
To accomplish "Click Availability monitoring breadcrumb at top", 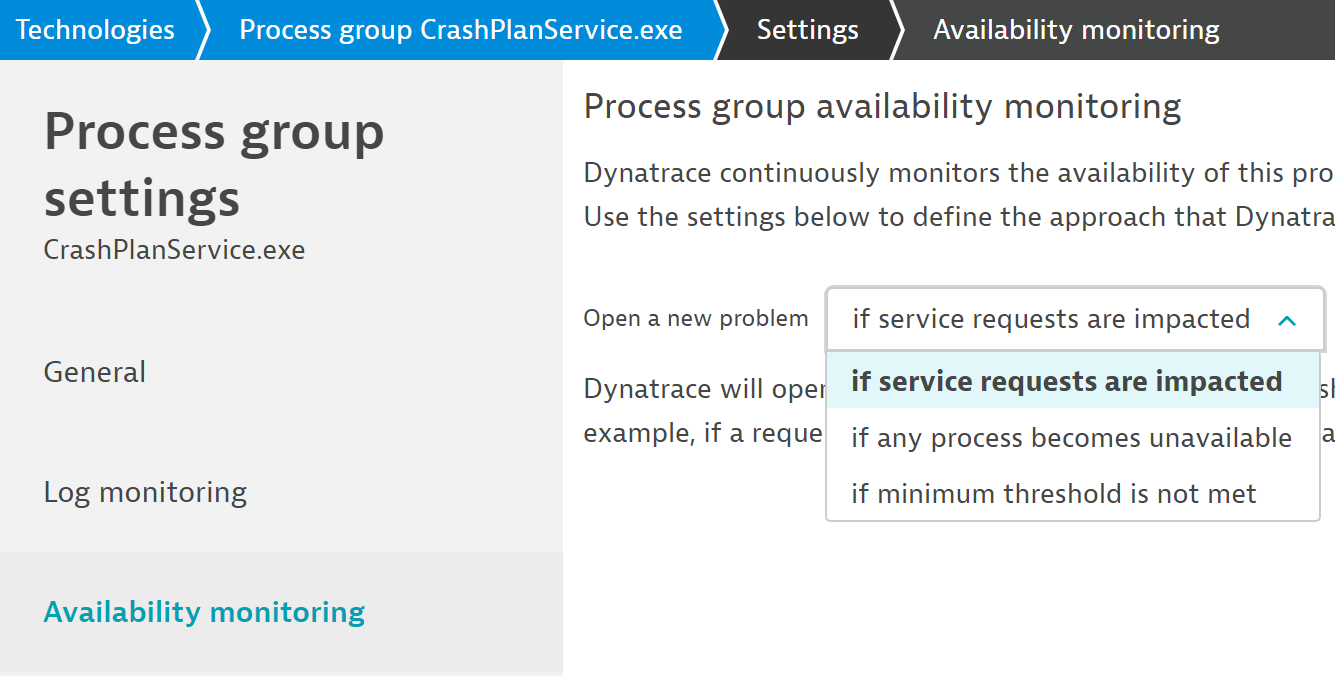I will tap(1076, 30).
